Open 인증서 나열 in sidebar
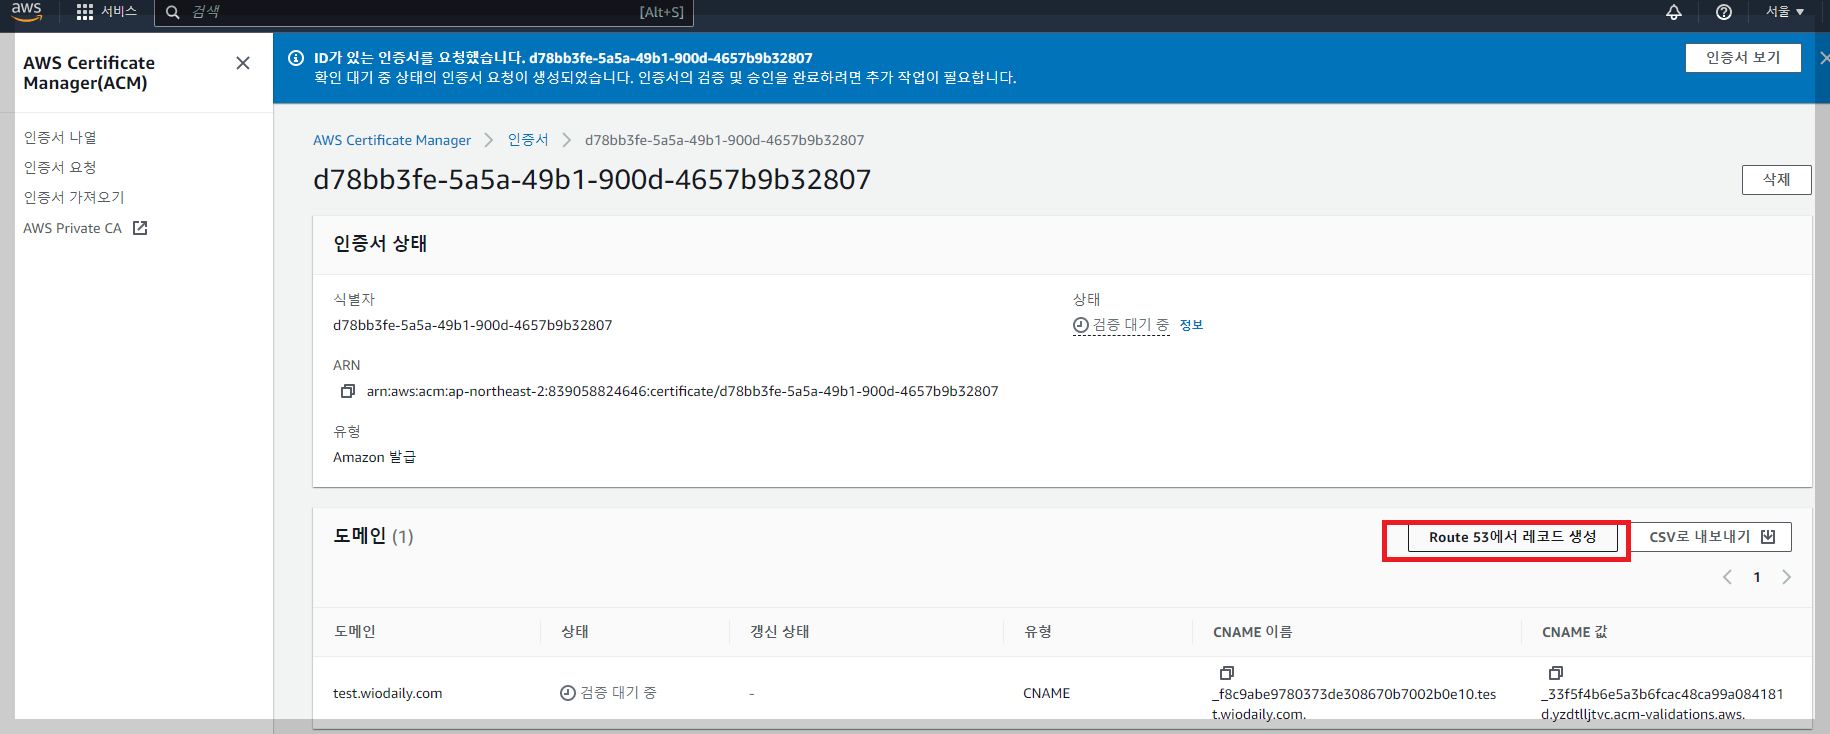Image resolution: width=1830 pixels, height=734 pixels. point(60,137)
